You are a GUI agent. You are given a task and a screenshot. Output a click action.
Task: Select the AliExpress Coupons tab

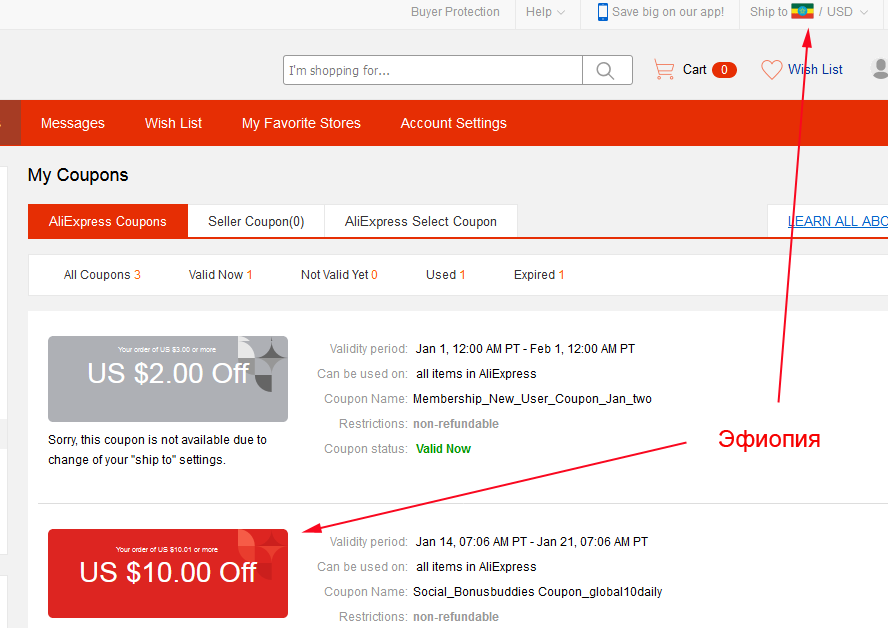pyautogui.click(x=108, y=221)
